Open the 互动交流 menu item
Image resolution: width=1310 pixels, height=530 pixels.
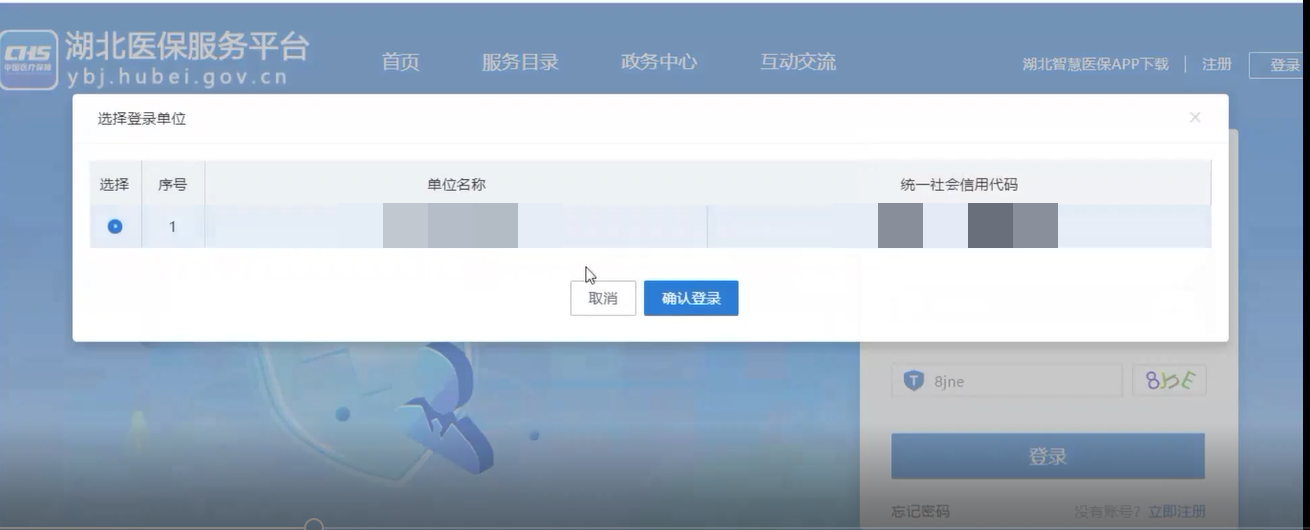tap(798, 62)
